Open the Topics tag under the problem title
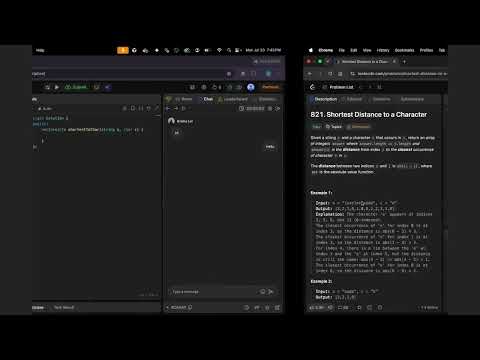This screenshot has height=360, width=480. 334,127
